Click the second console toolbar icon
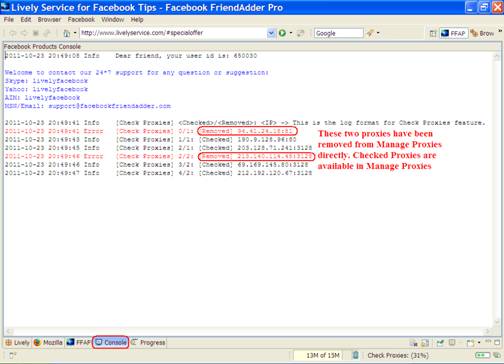 [x=425, y=343]
